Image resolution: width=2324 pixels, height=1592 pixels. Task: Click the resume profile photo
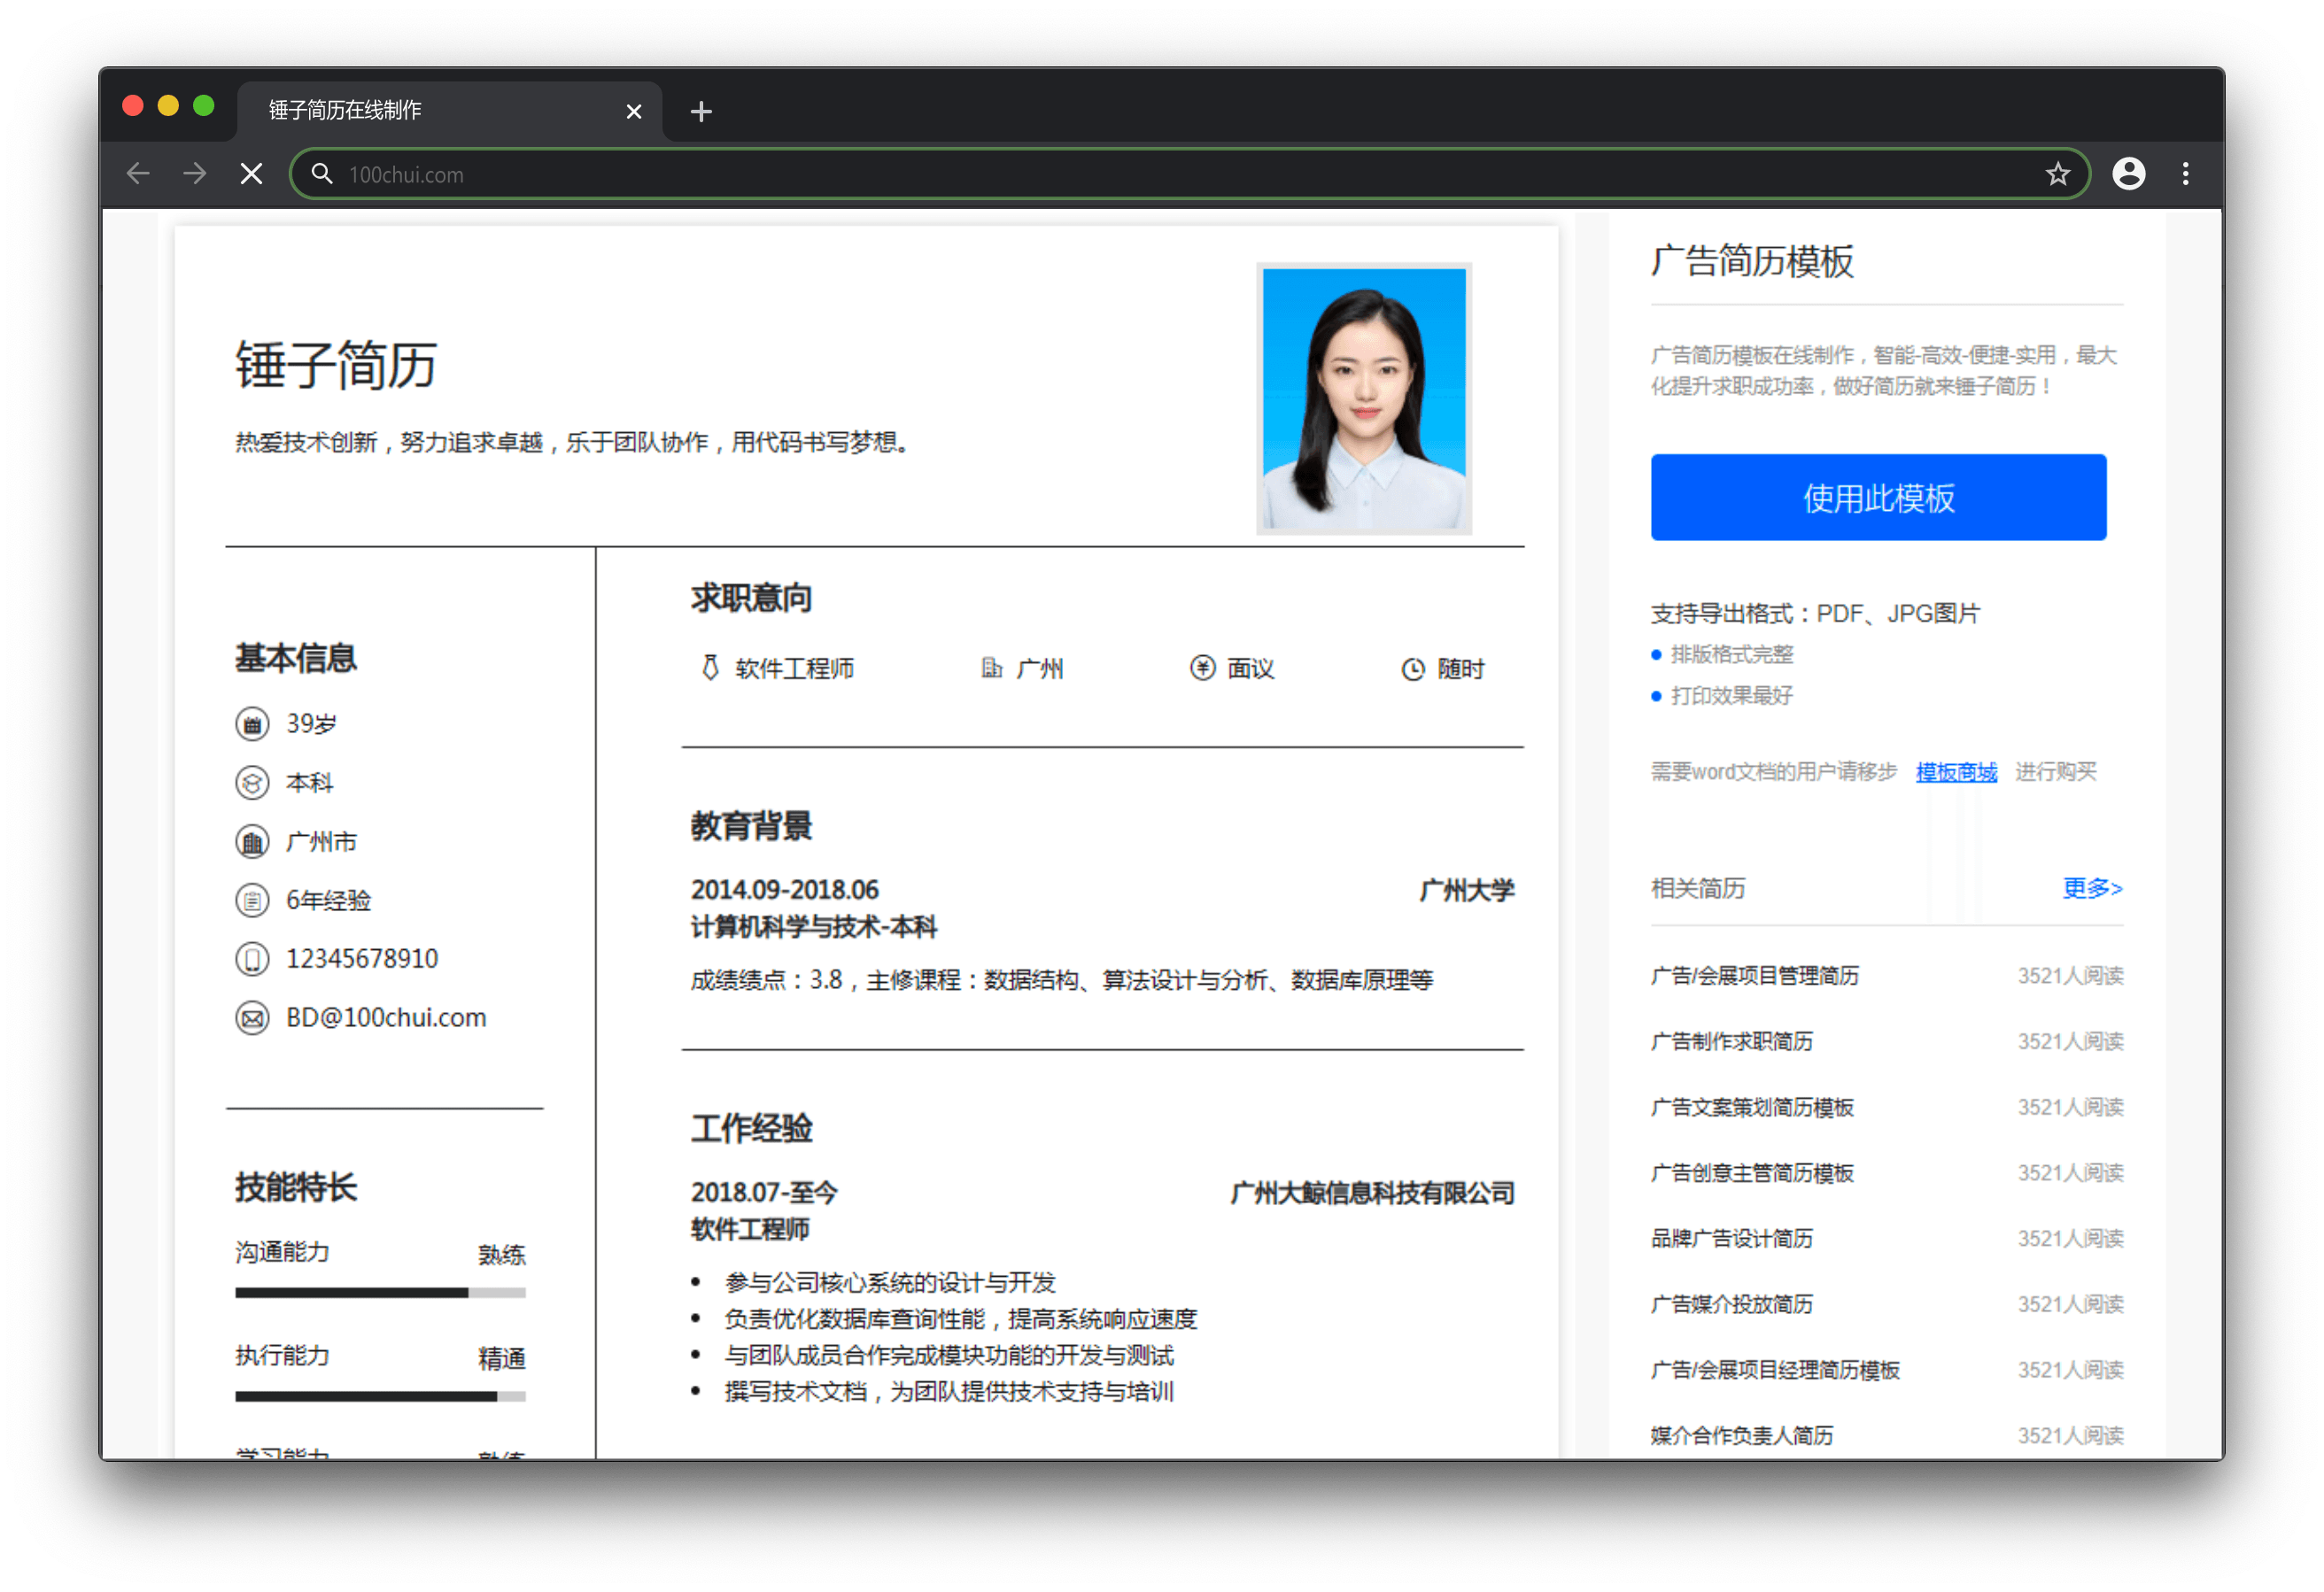click(1364, 399)
